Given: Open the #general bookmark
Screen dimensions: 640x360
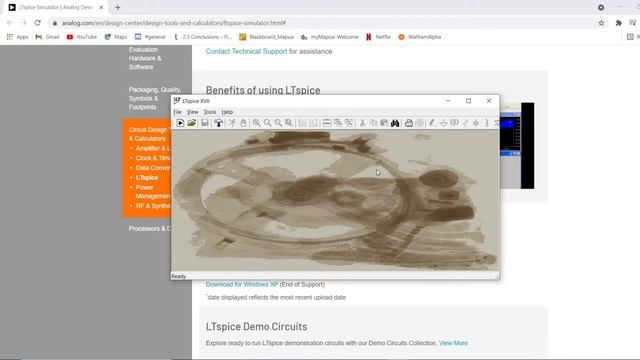Looking at the screenshot, I should click(150, 37).
